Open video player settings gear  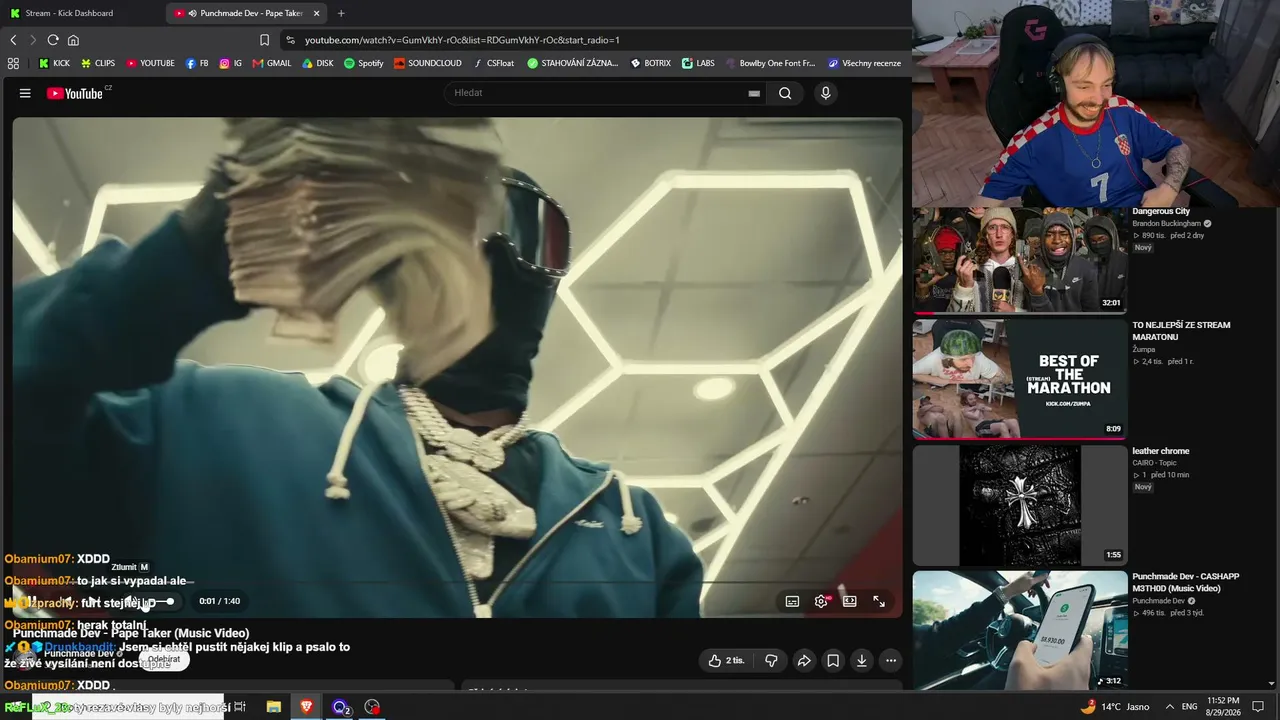821,601
